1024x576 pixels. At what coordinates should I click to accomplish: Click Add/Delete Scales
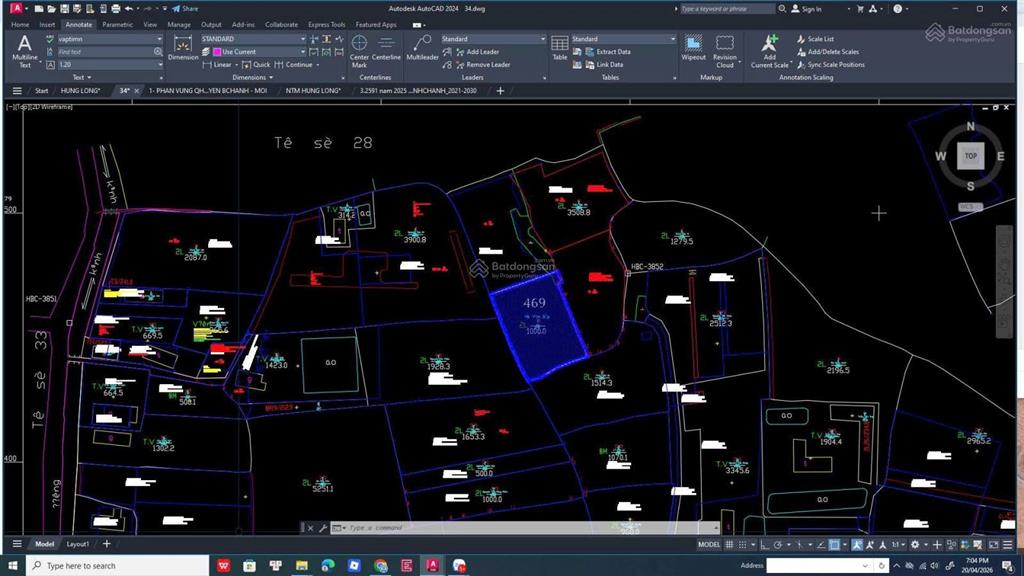827,52
